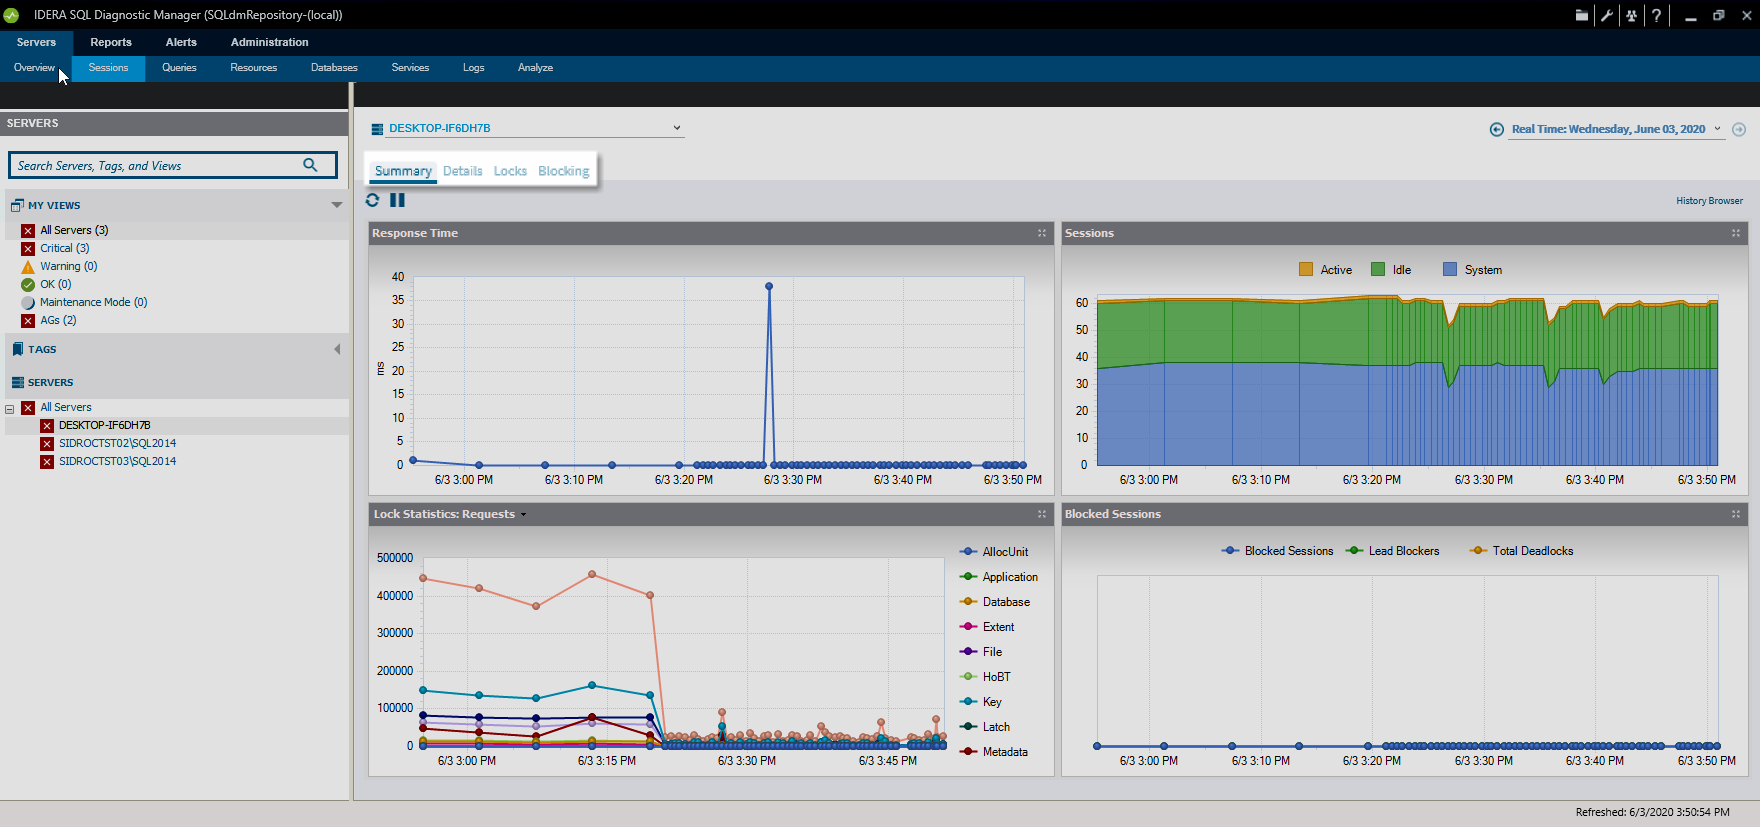Select SIDROCTST02\SQL2014 server in tree
Screen dimensions: 1760x827
117,443
